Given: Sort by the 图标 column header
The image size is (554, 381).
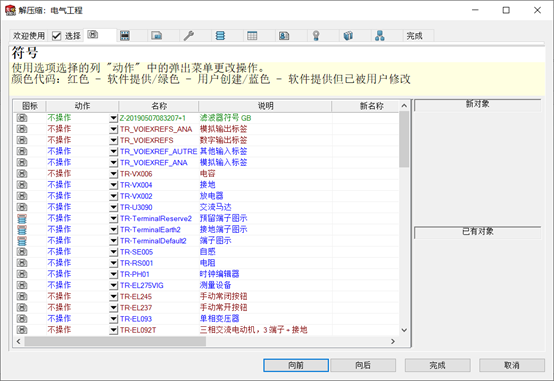Looking at the screenshot, I should [x=30, y=106].
